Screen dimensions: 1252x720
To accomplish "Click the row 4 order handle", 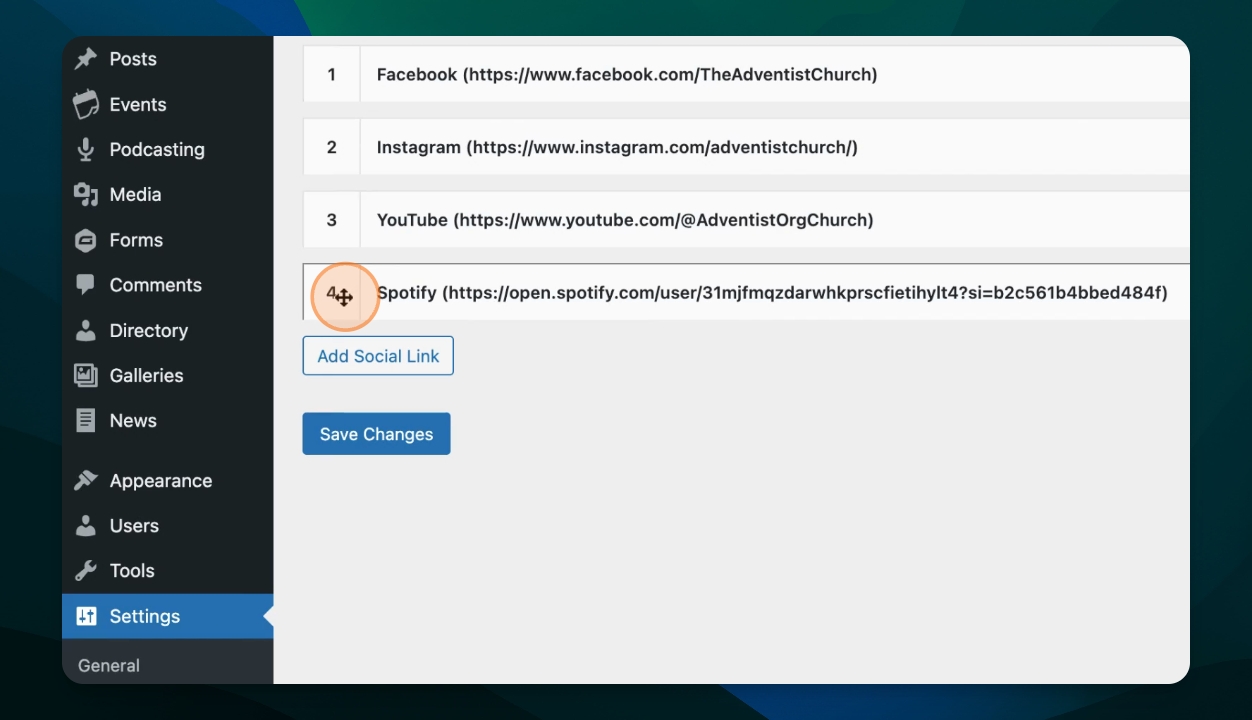I will (x=331, y=293).
